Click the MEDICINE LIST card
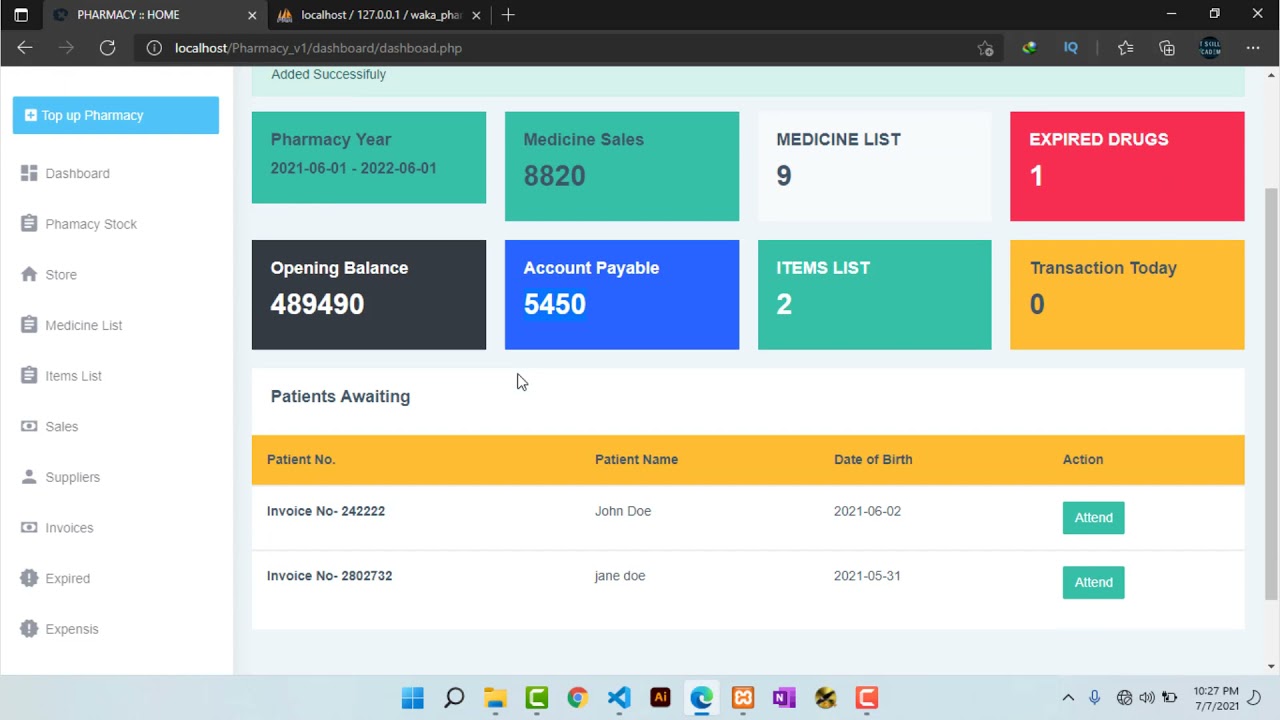 874,166
